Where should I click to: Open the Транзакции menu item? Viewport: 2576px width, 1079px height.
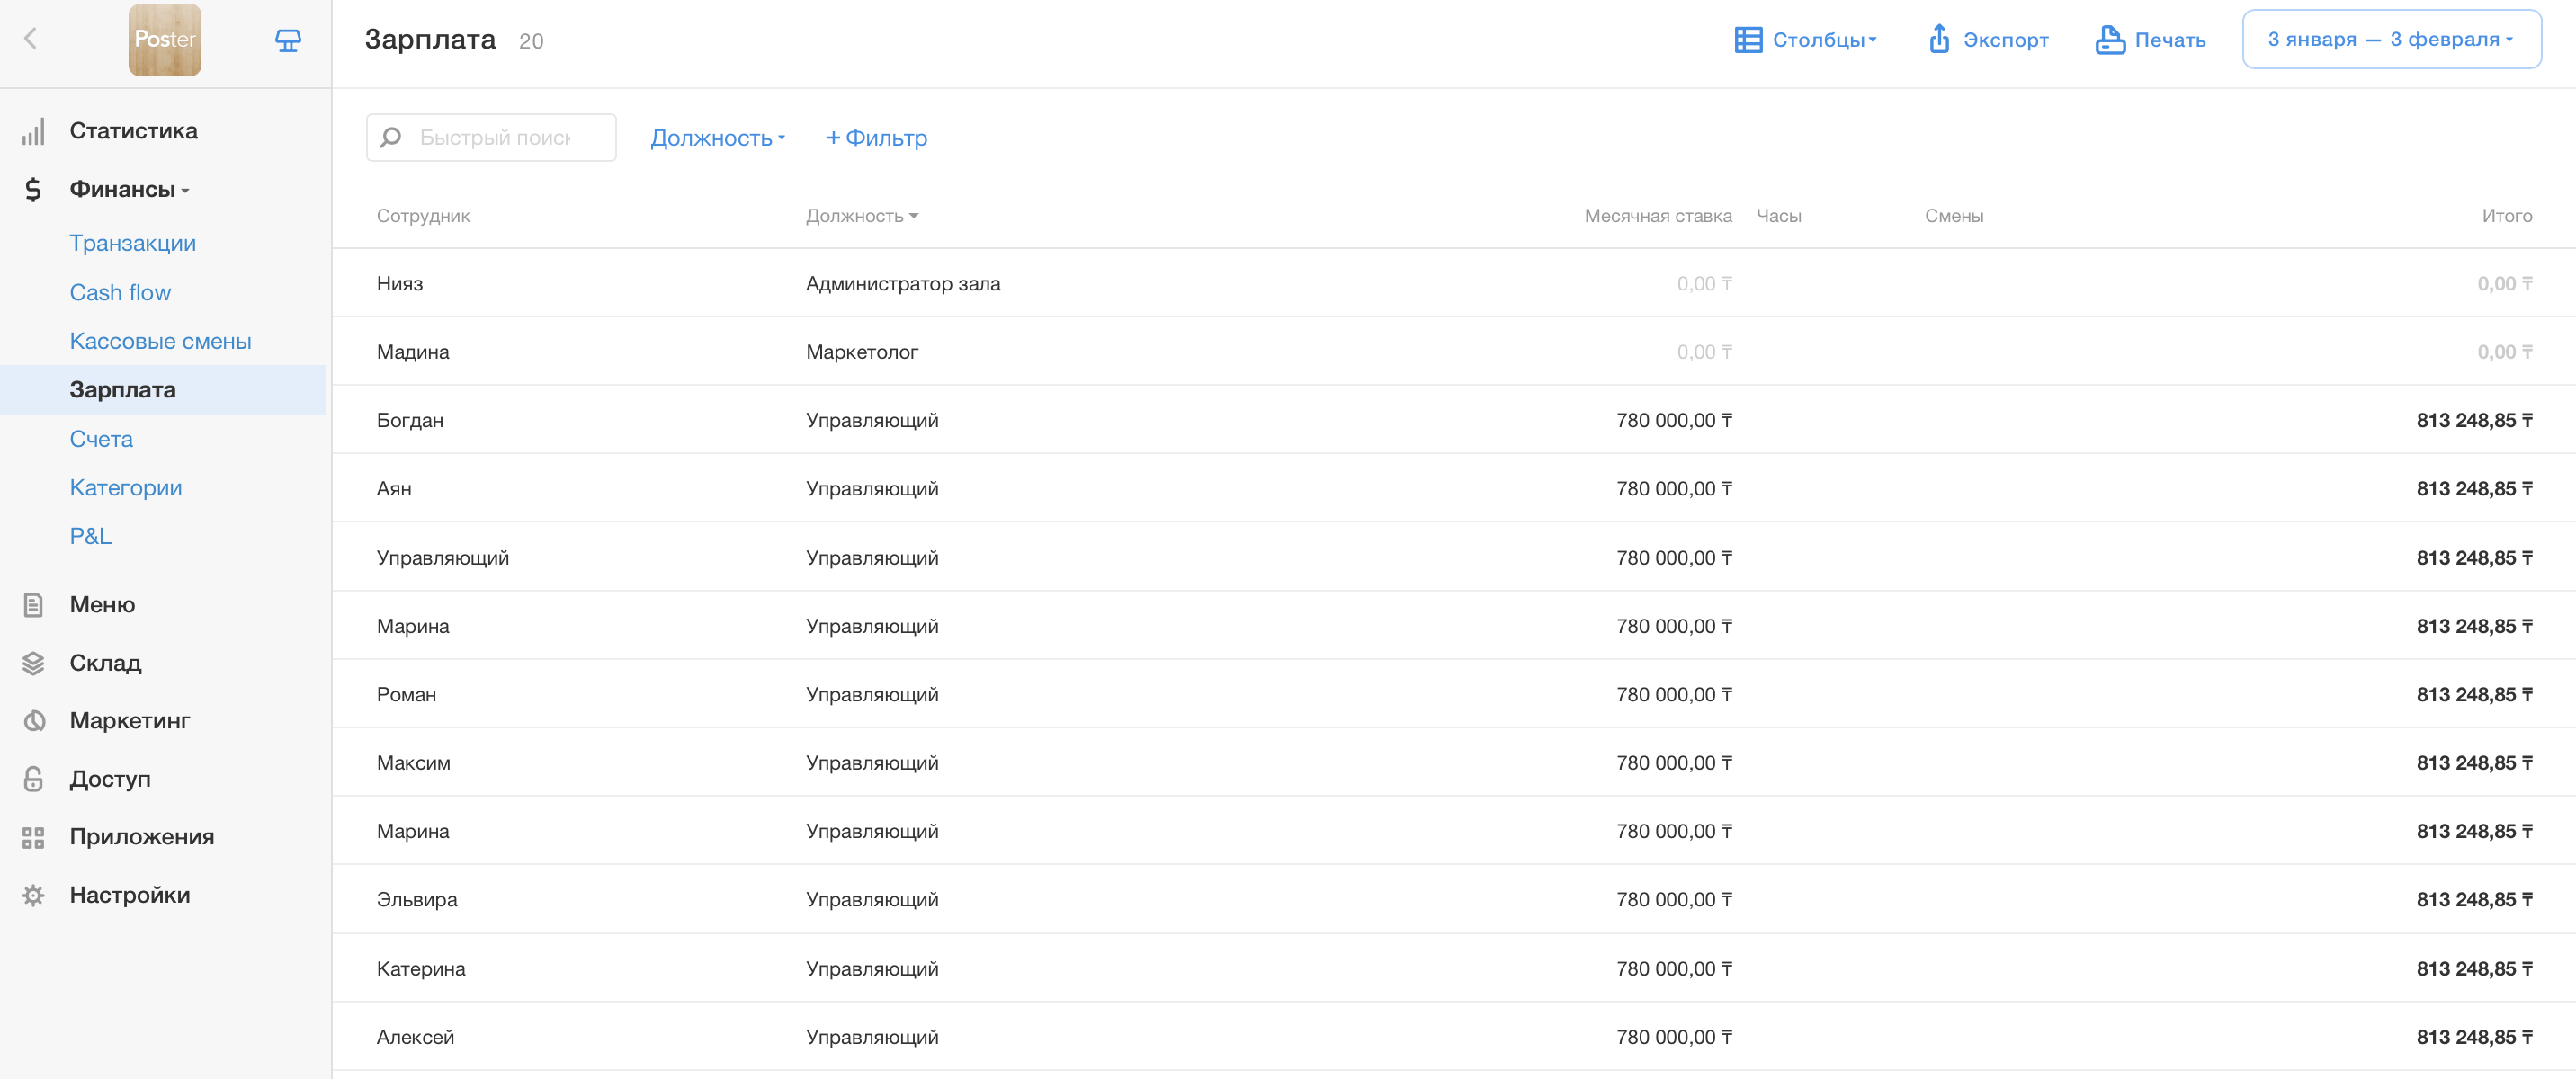click(132, 243)
